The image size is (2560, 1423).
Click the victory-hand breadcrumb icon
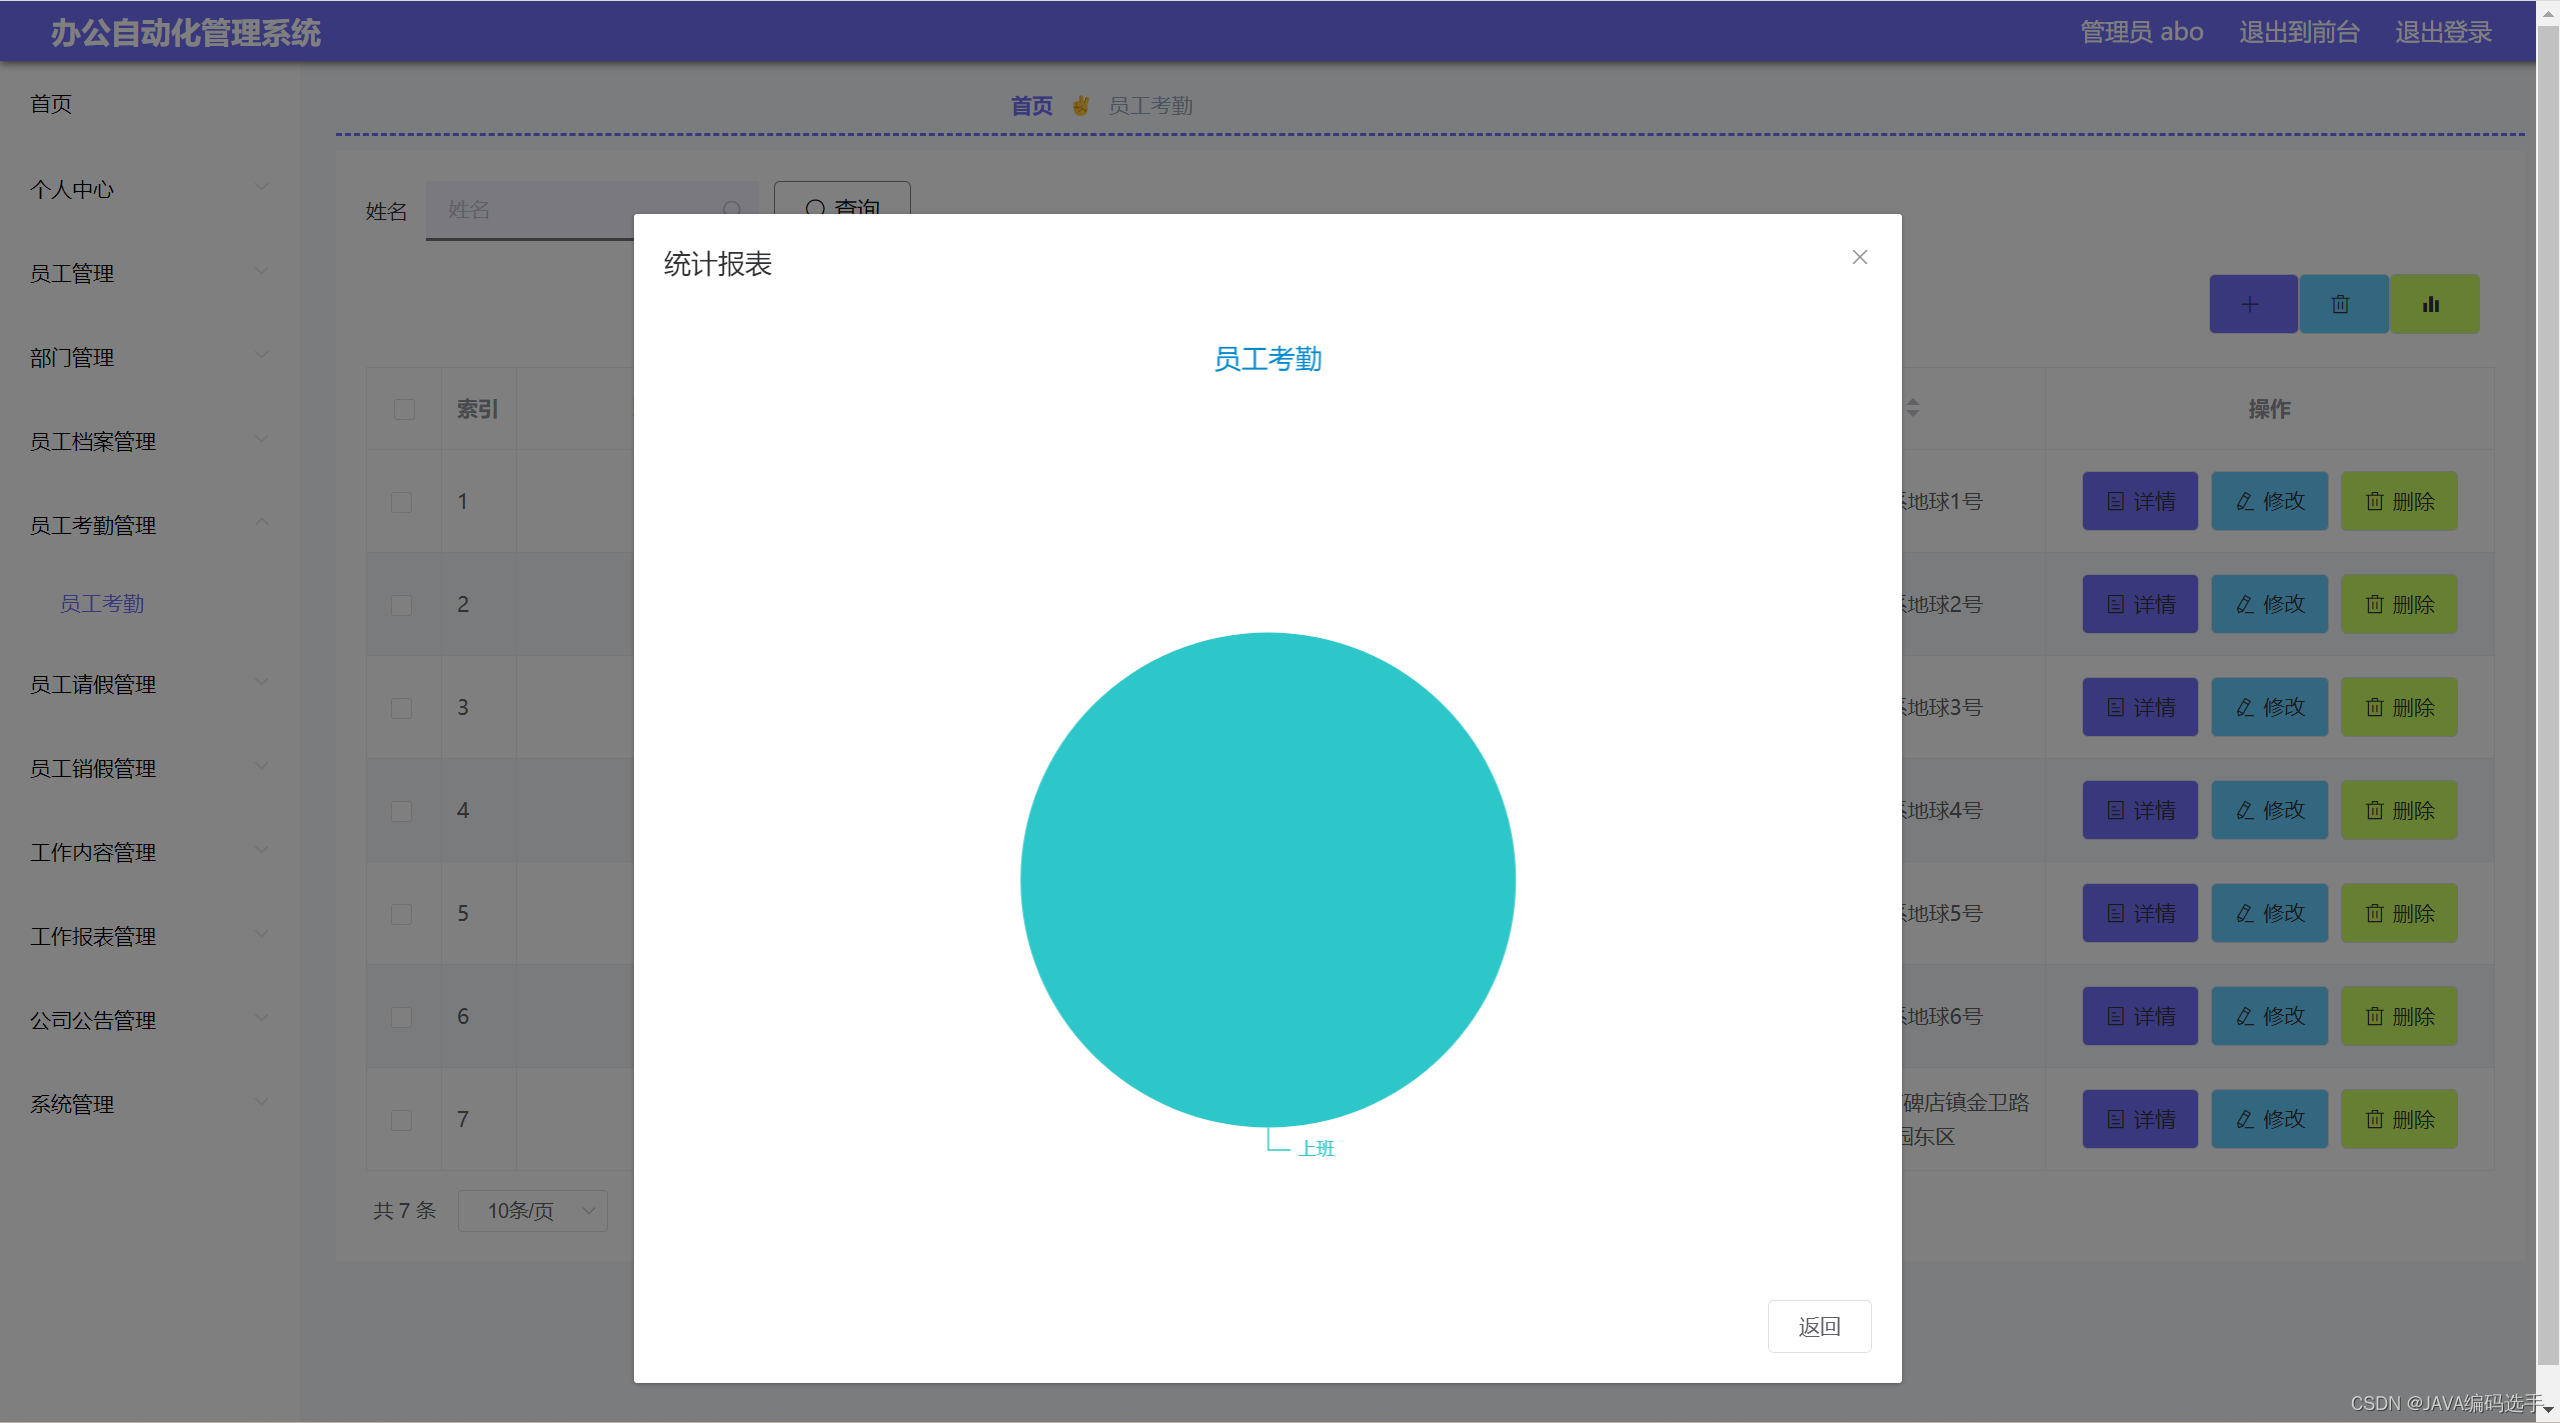pyautogui.click(x=1080, y=105)
